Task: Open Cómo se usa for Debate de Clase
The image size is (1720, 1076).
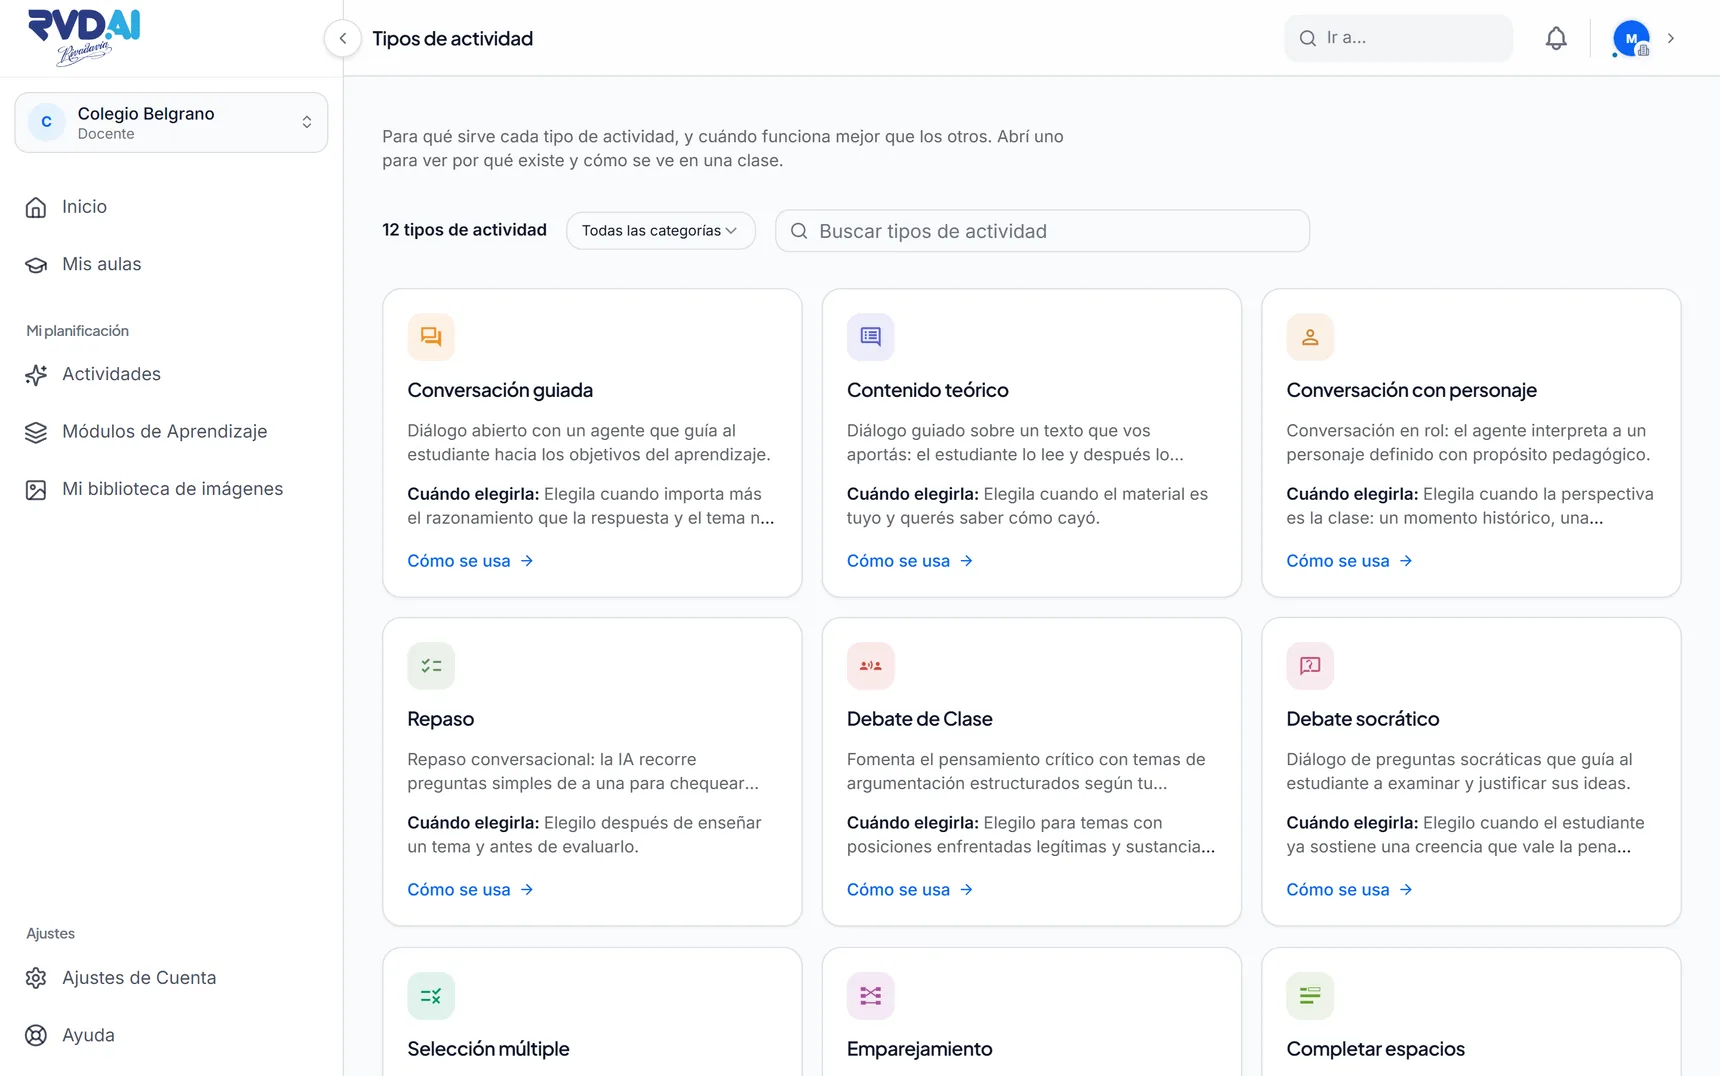Action: [x=910, y=890]
